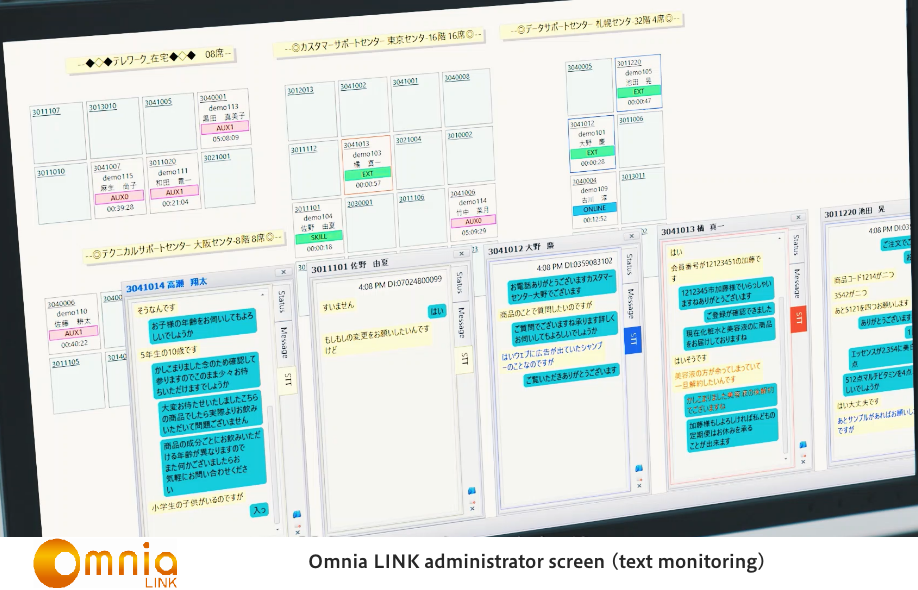Click small red icon in 3041013 window

[x=803, y=455]
